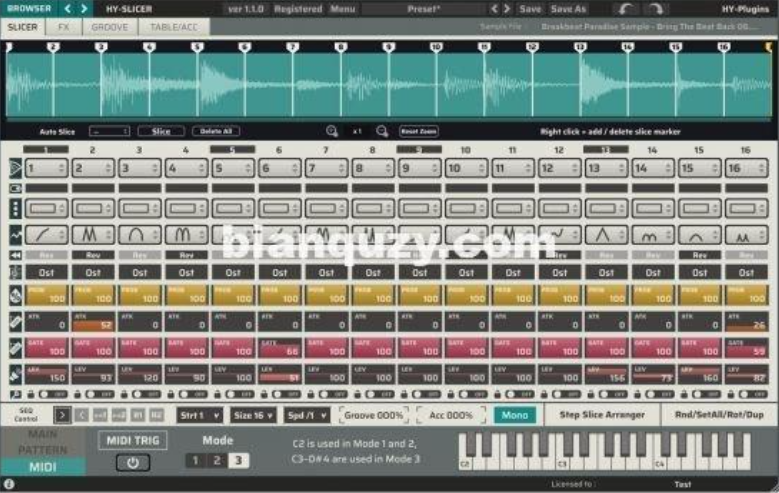Click the slice select row icon

click(14, 168)
